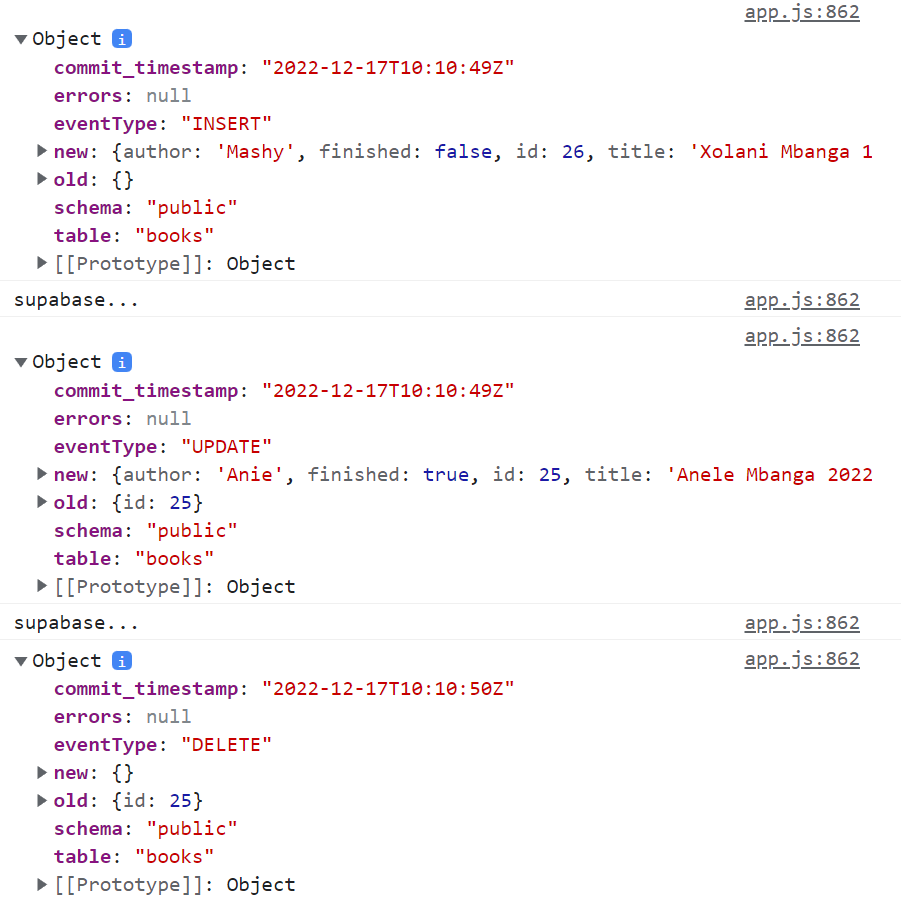The width and height of the screenshot is (901, 897).
Task: Click the "UPDATE" eventType value
Action: (226, 447)
